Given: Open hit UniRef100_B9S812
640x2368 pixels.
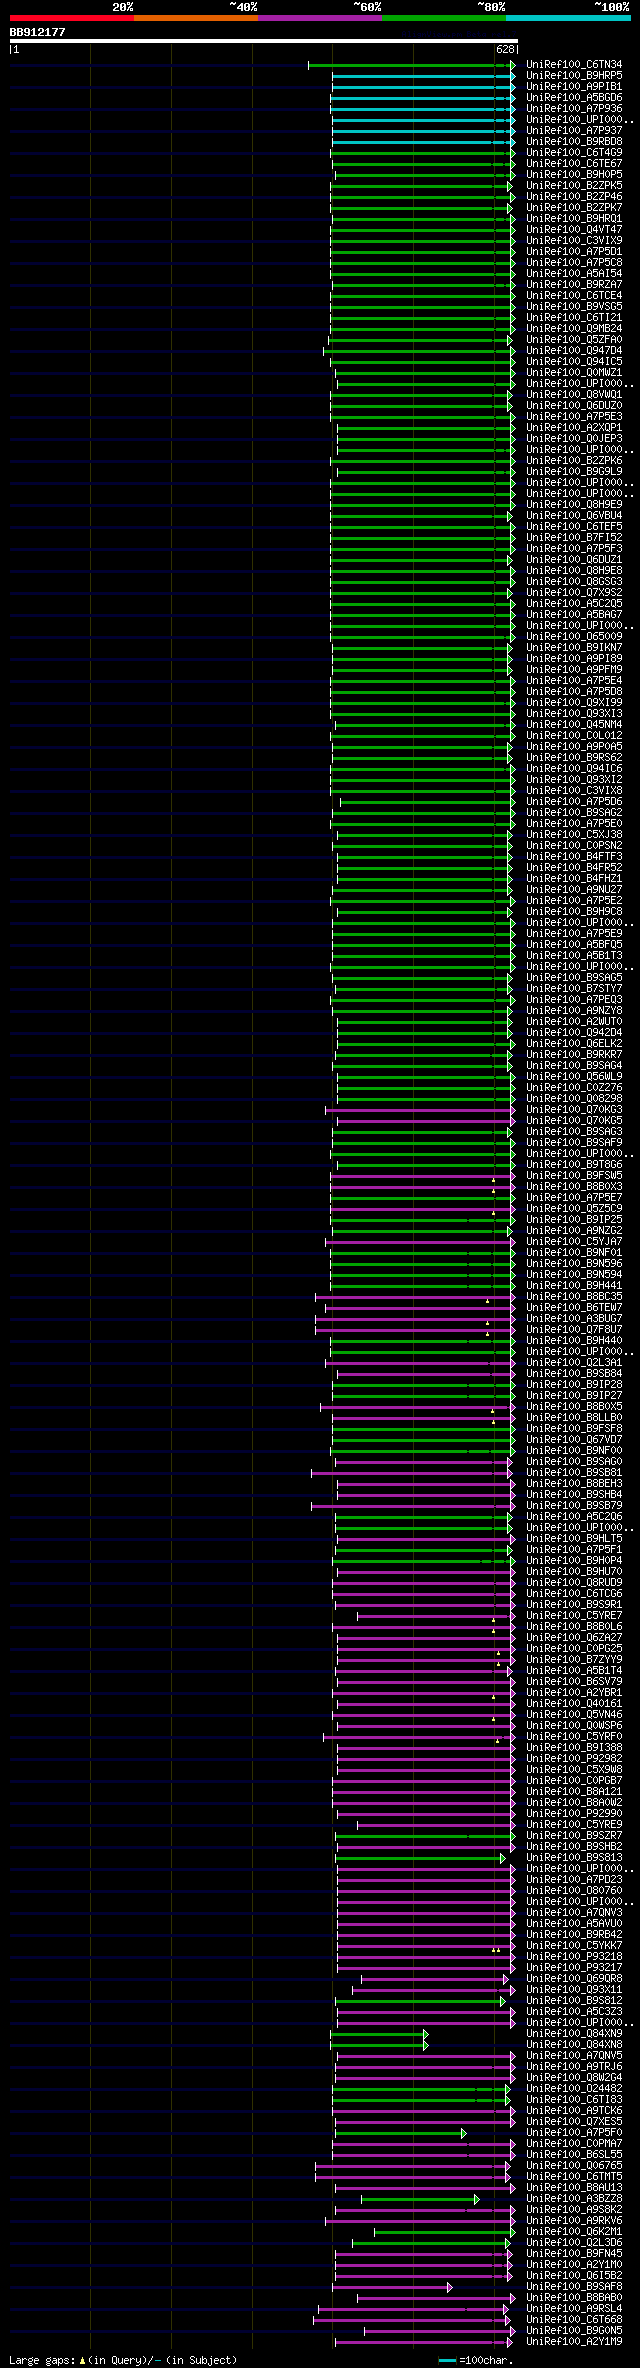Looking at the screenshot, I should pyautogui.click(x=574, y=2001).
